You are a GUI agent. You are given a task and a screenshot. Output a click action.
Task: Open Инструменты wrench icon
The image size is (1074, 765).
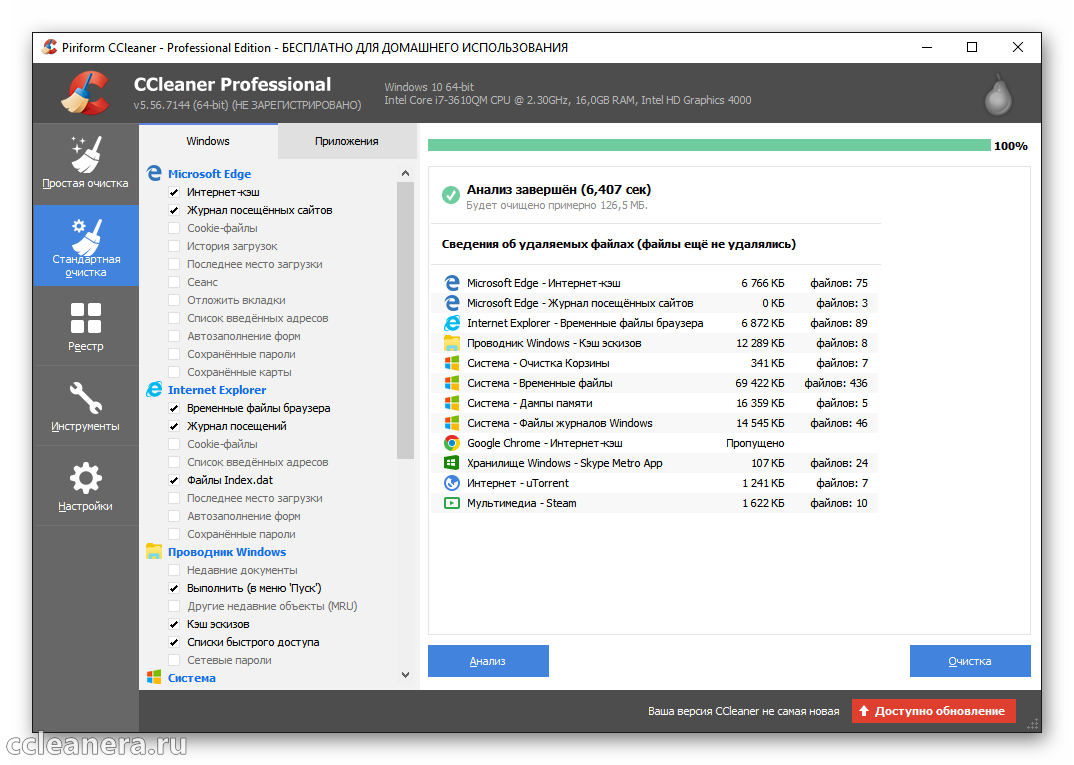[86, 399]
